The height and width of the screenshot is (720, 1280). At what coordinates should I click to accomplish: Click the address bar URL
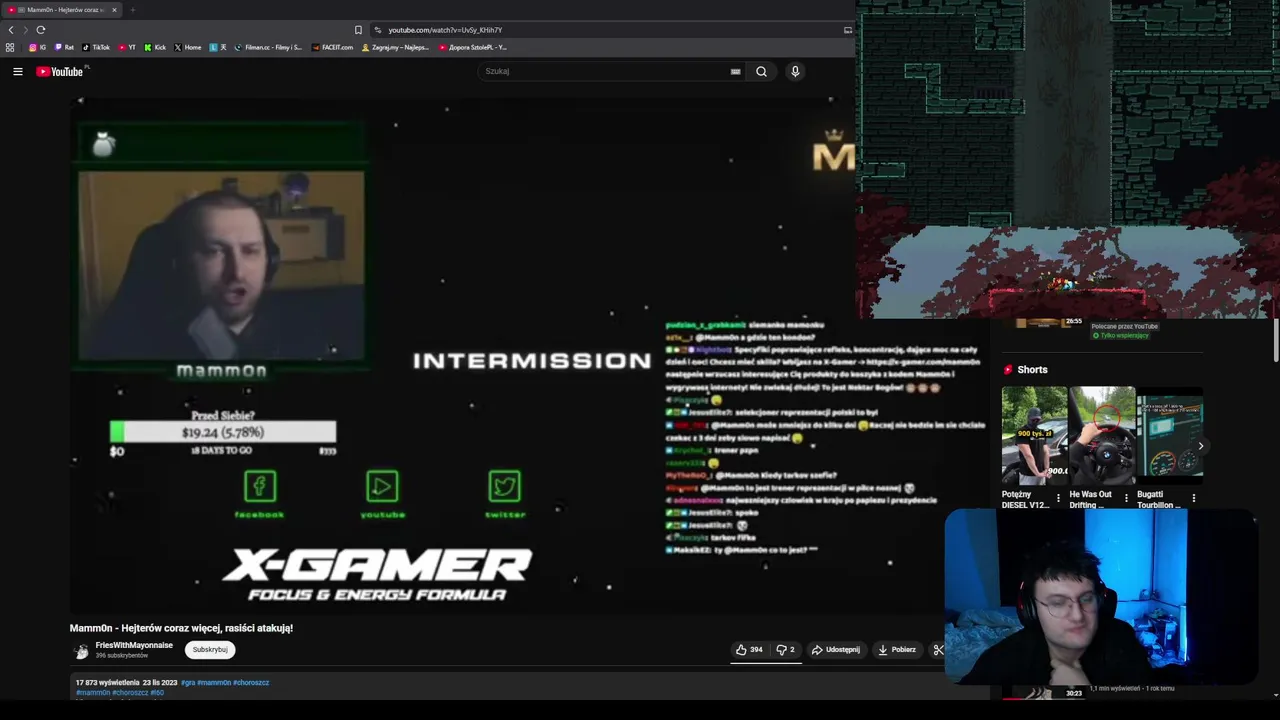point(445,30)
